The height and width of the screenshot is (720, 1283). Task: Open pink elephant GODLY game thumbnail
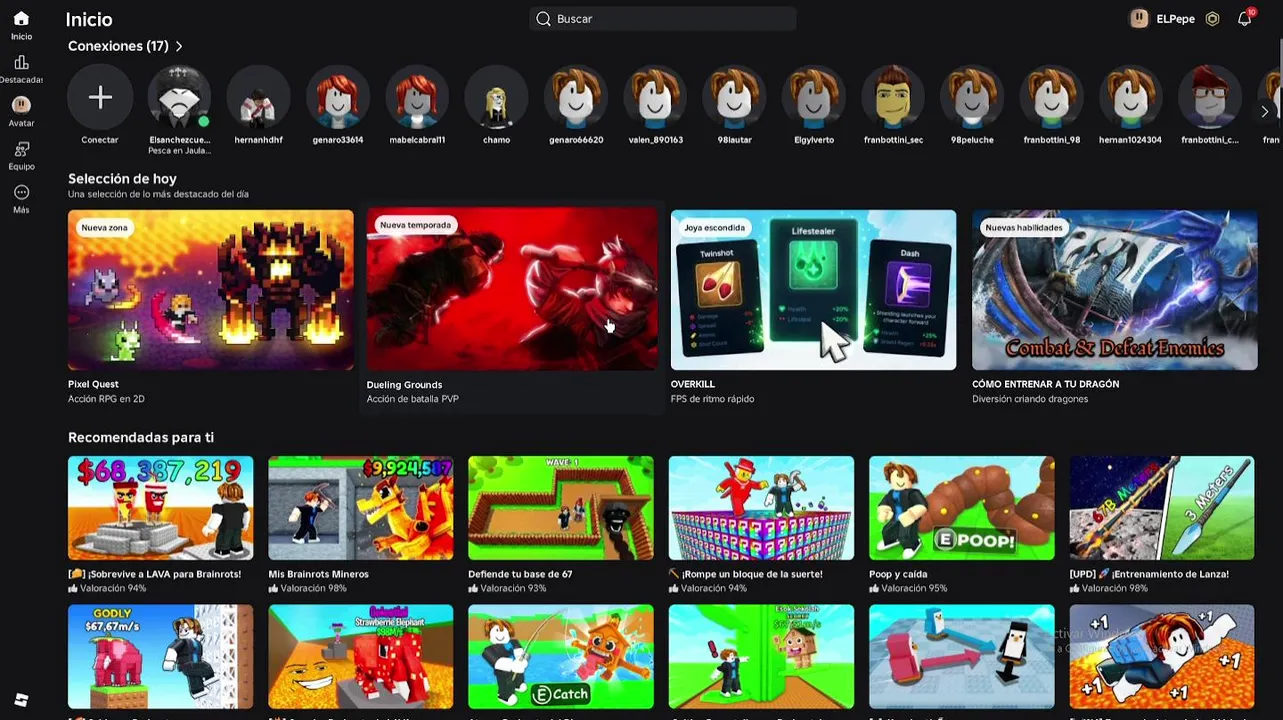161,656
